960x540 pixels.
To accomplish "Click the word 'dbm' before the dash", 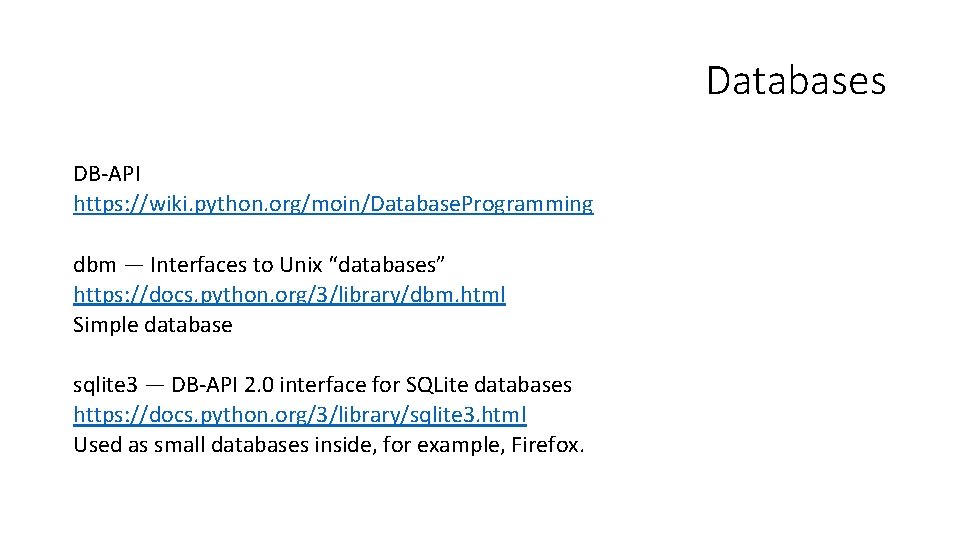I will coord(94,265).
